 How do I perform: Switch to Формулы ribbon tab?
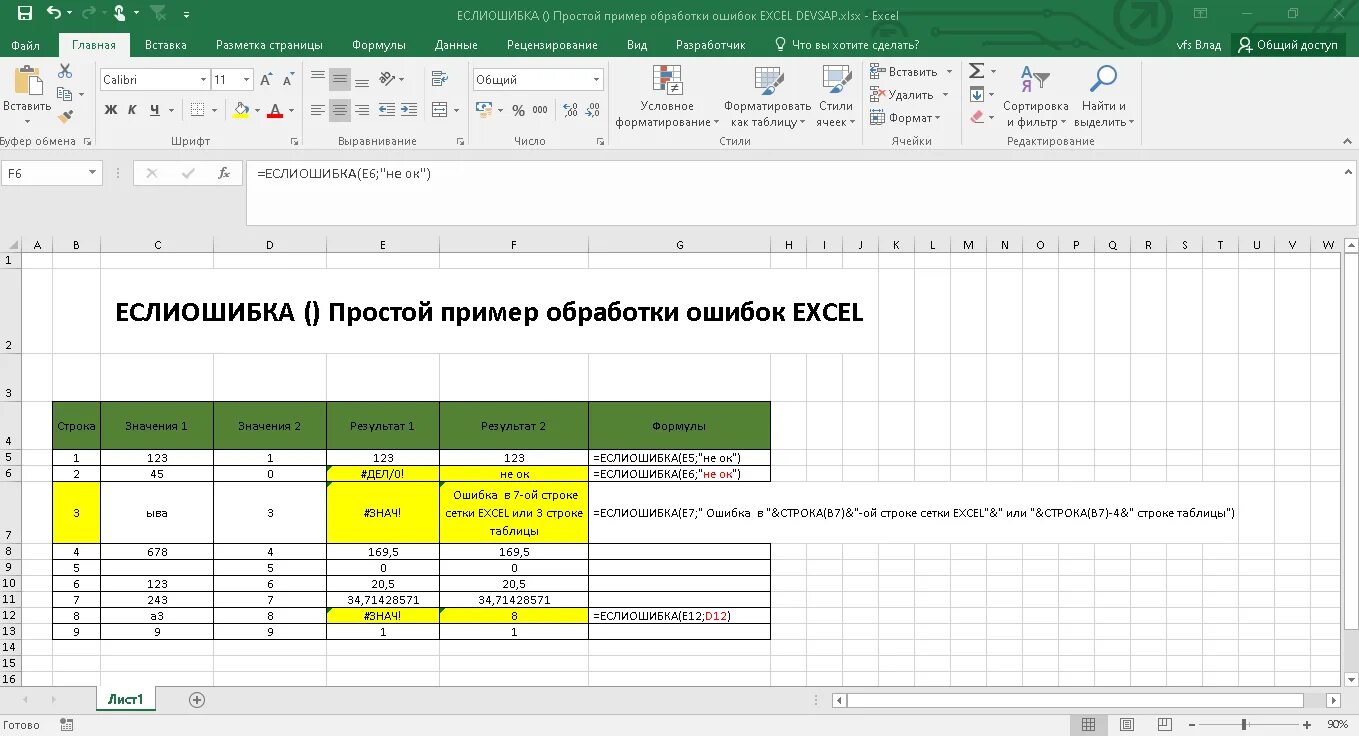(379, 45)
